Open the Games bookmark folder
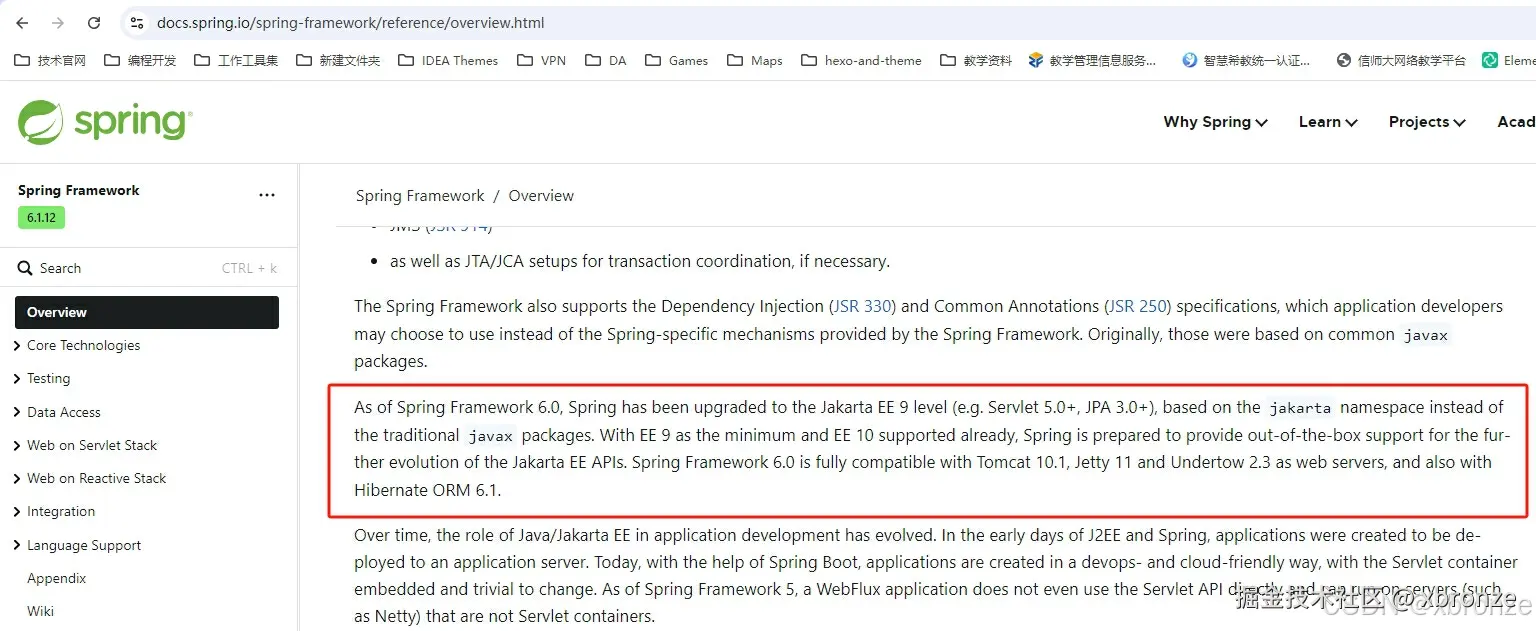Viewport: 1536px width, 631px height. tap(677, 61)
